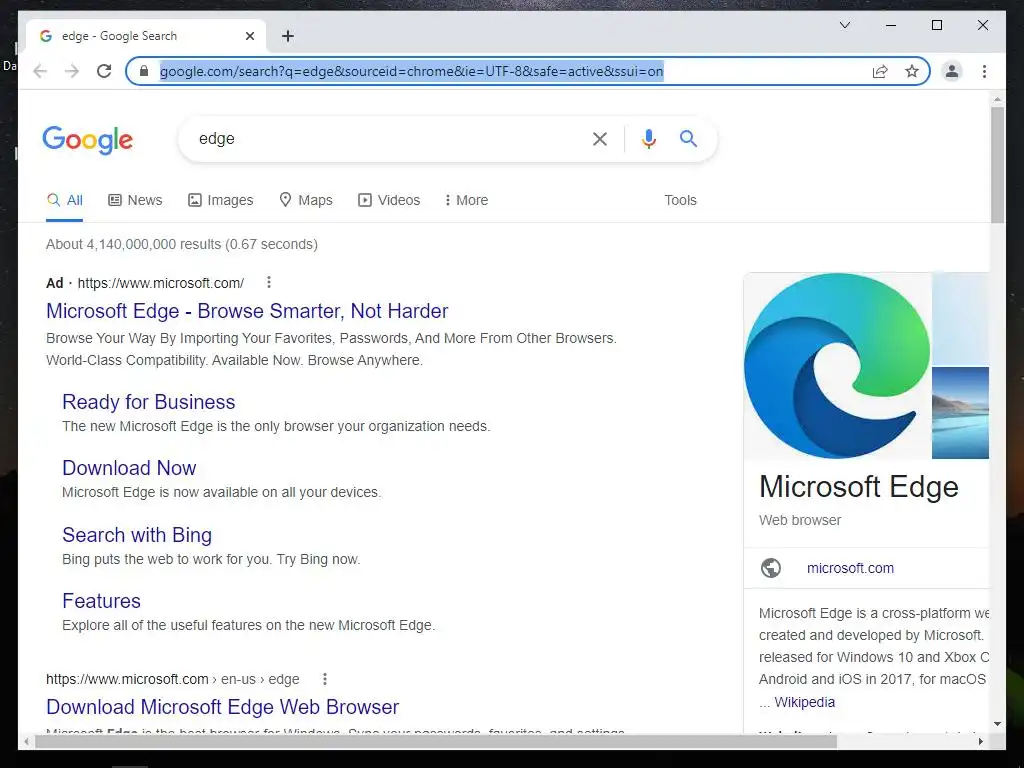
Task: Open the tab search chevron
Action: (x=844, y=25)
